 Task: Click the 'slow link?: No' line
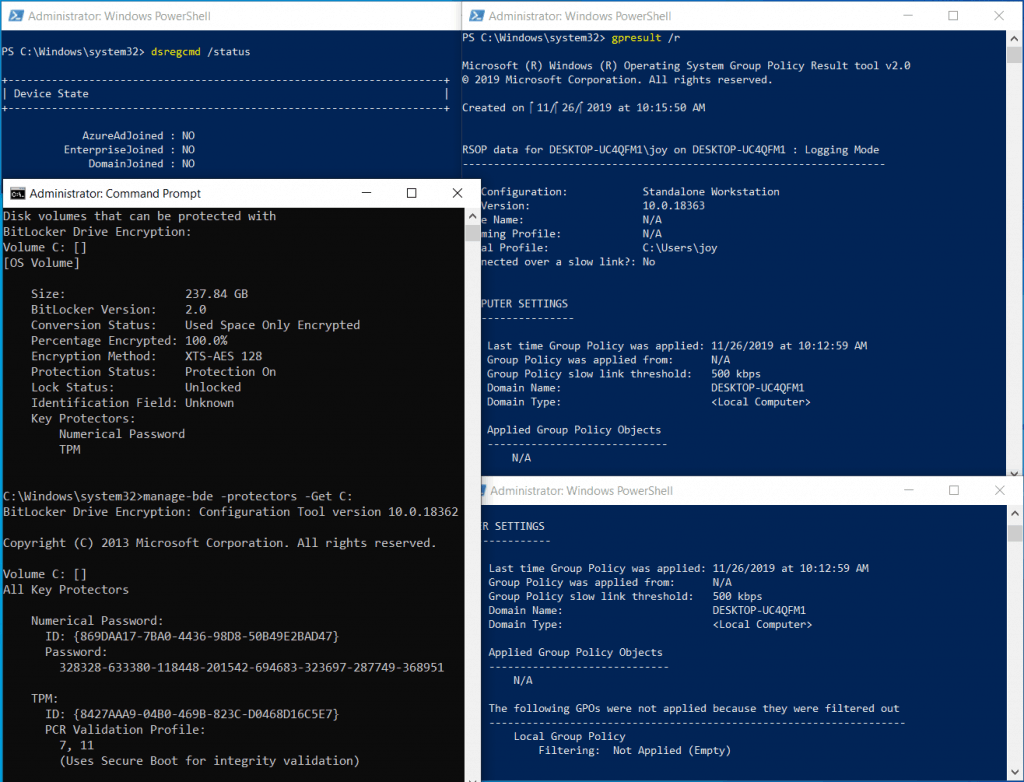tap(568, 262)
